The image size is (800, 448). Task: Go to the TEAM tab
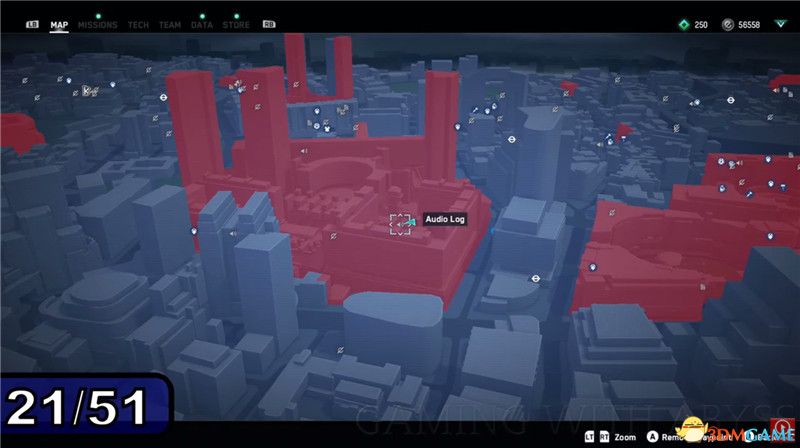pos(170,25)
